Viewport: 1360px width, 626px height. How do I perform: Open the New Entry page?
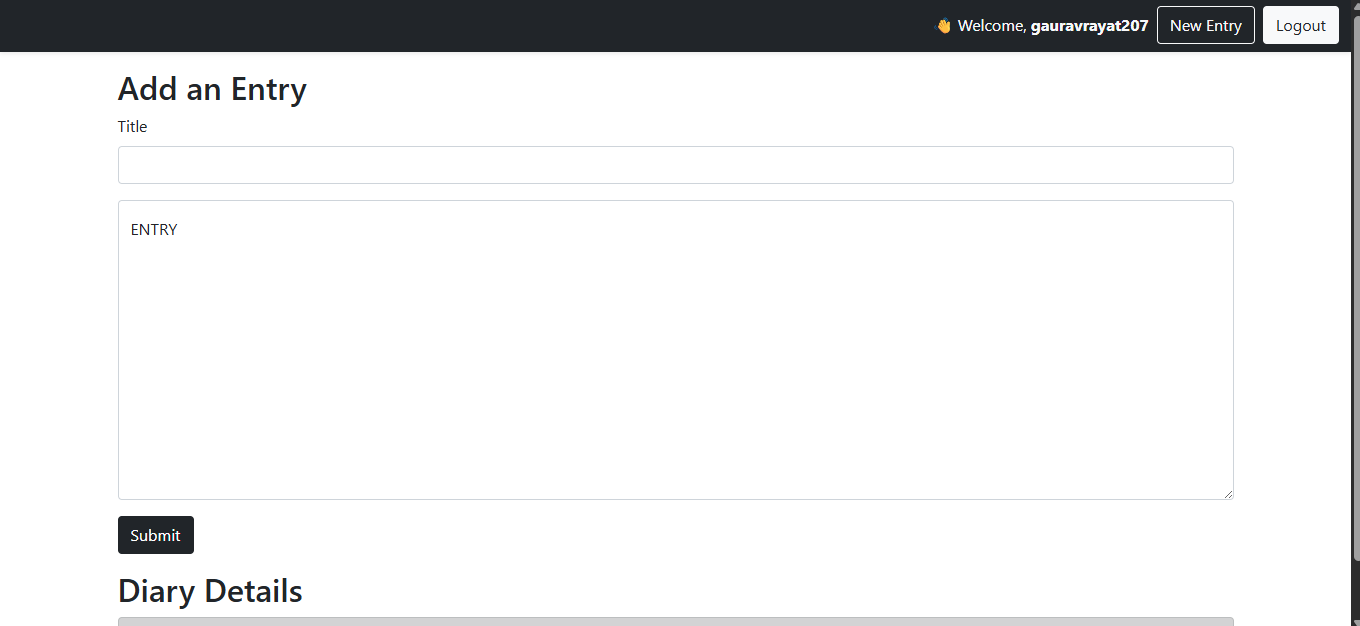pyautogui.click(x=1205, y=25)
